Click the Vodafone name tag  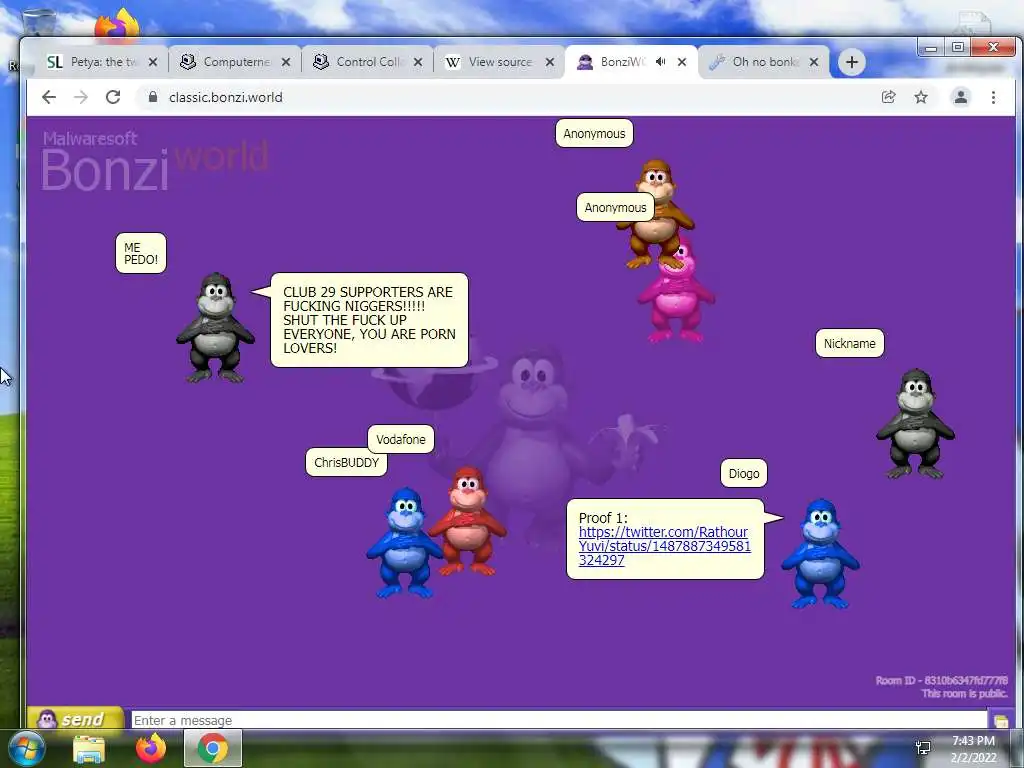(401, 440)
